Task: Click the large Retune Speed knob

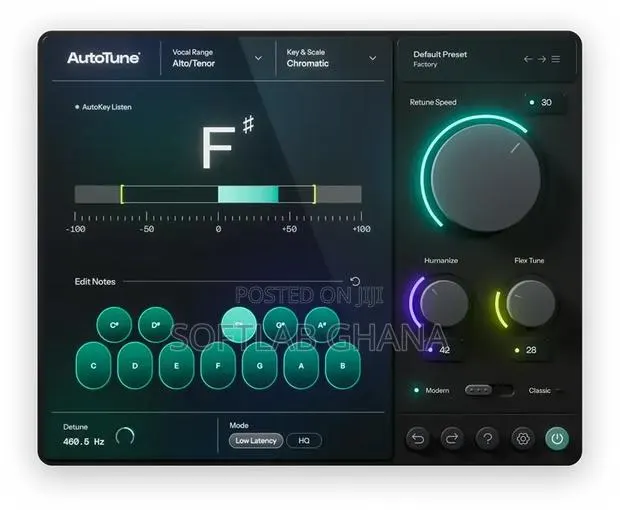Action: 486,178
